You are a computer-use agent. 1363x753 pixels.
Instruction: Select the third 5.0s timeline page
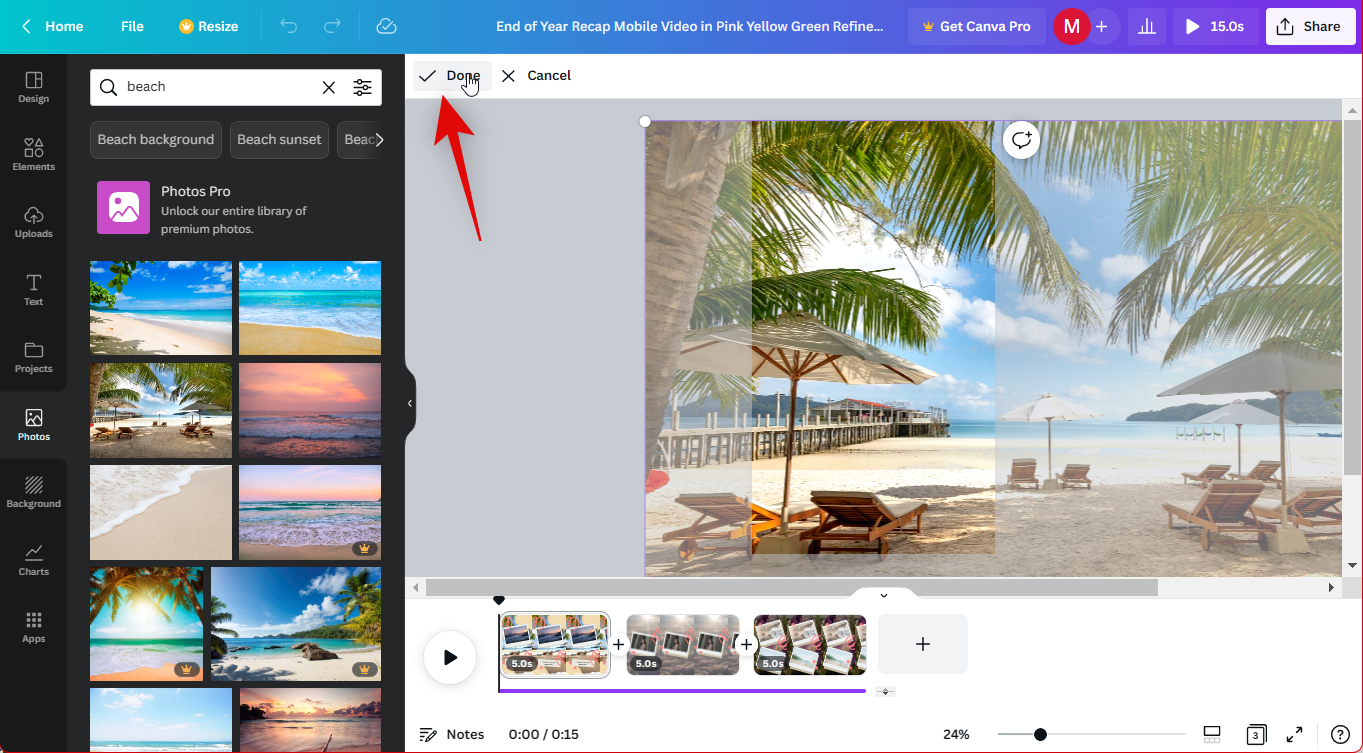810,645
